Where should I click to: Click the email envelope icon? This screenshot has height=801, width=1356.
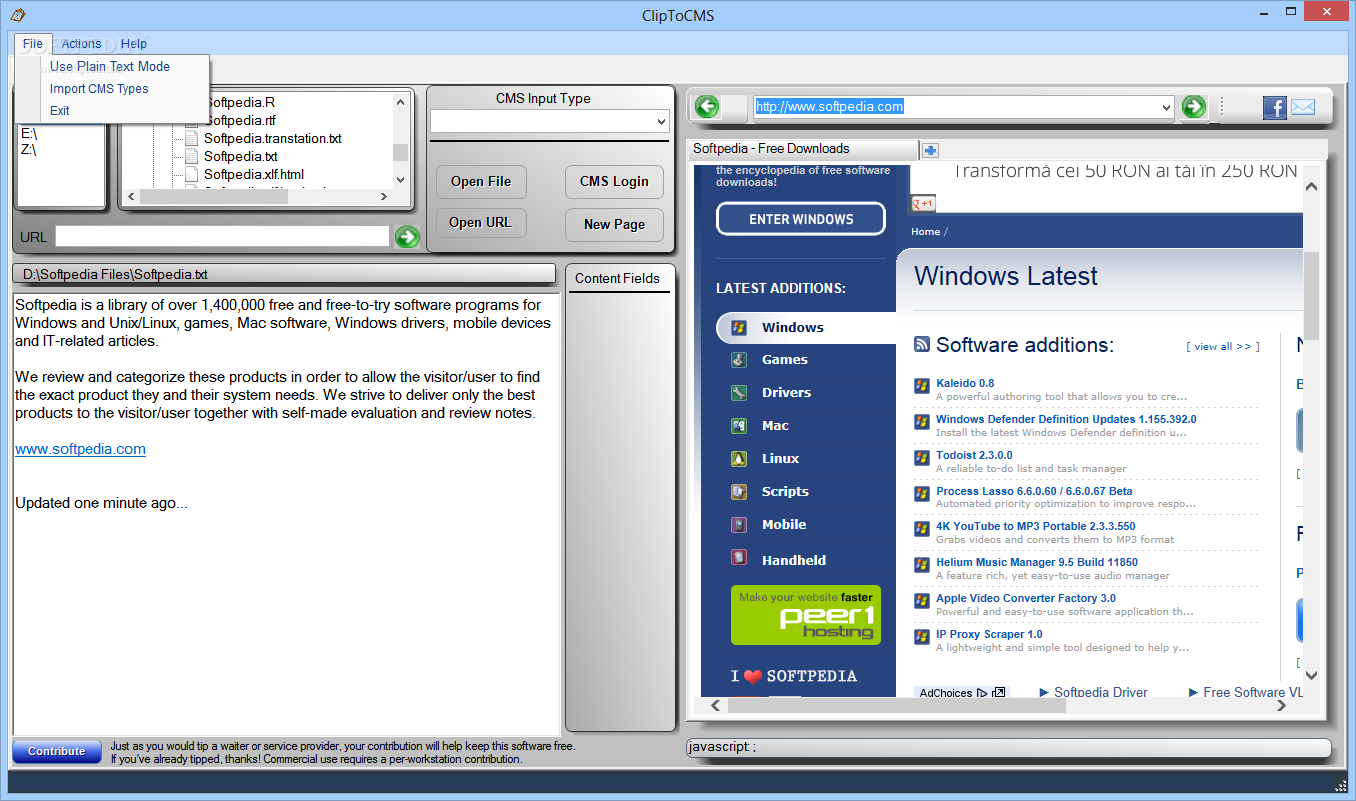point(1303,108)
